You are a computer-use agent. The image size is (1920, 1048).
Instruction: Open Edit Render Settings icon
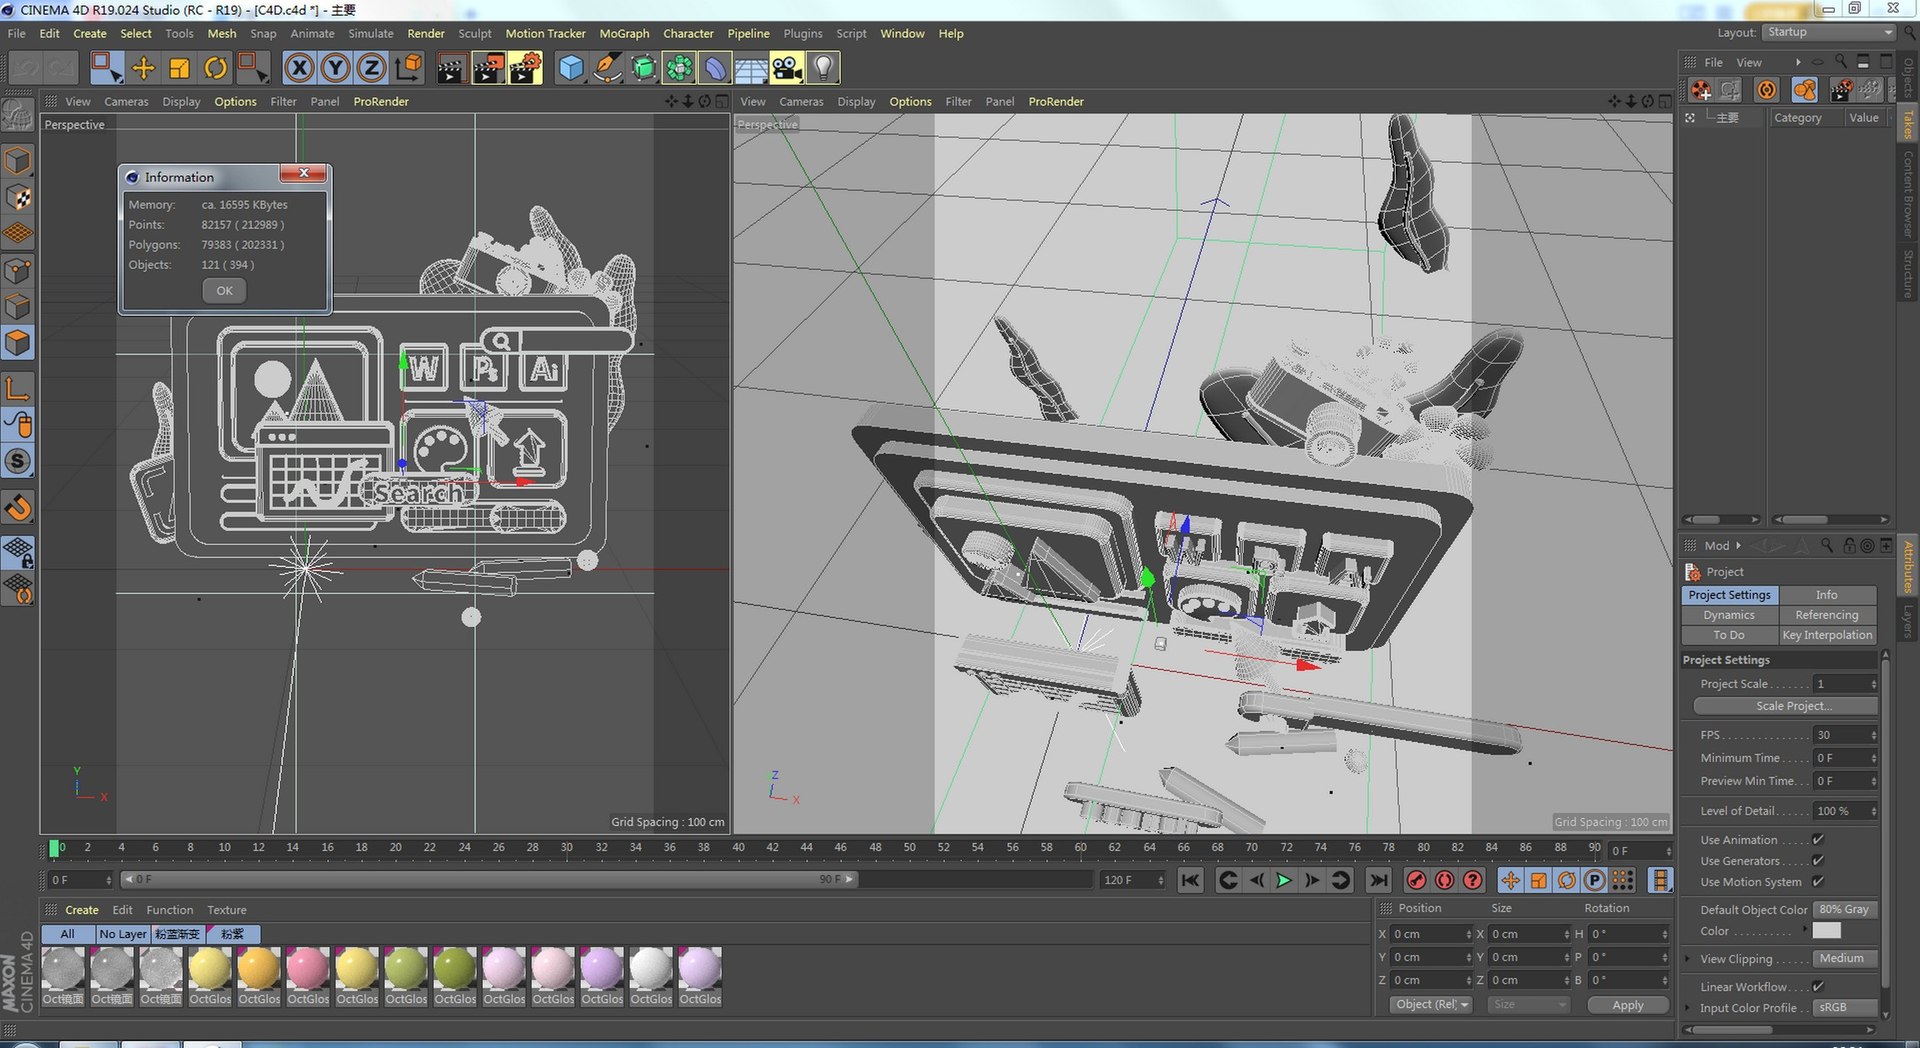525,68
